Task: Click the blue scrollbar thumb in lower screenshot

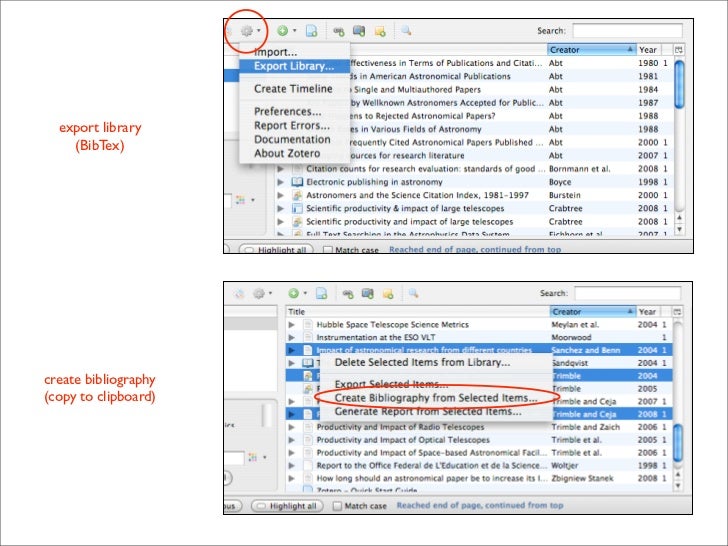Action: tap(678, 442)
